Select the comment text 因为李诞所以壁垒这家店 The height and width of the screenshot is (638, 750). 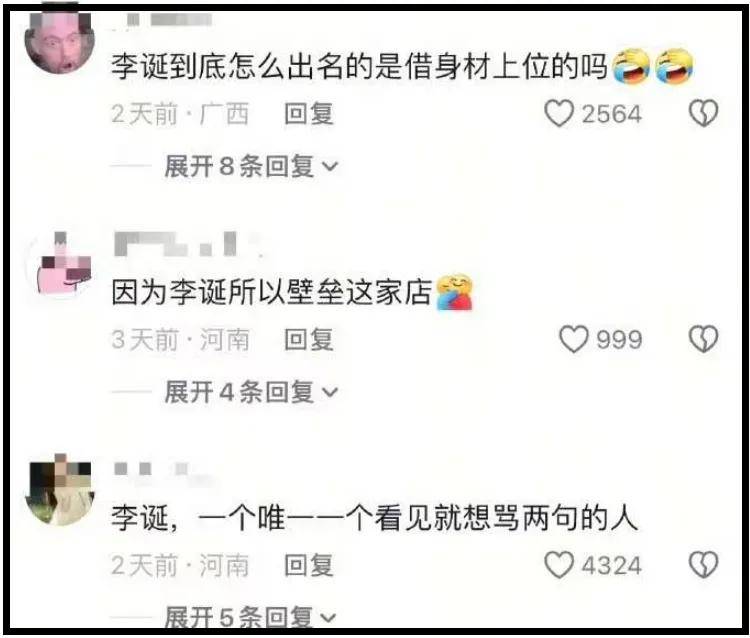(x=272, y=291)
